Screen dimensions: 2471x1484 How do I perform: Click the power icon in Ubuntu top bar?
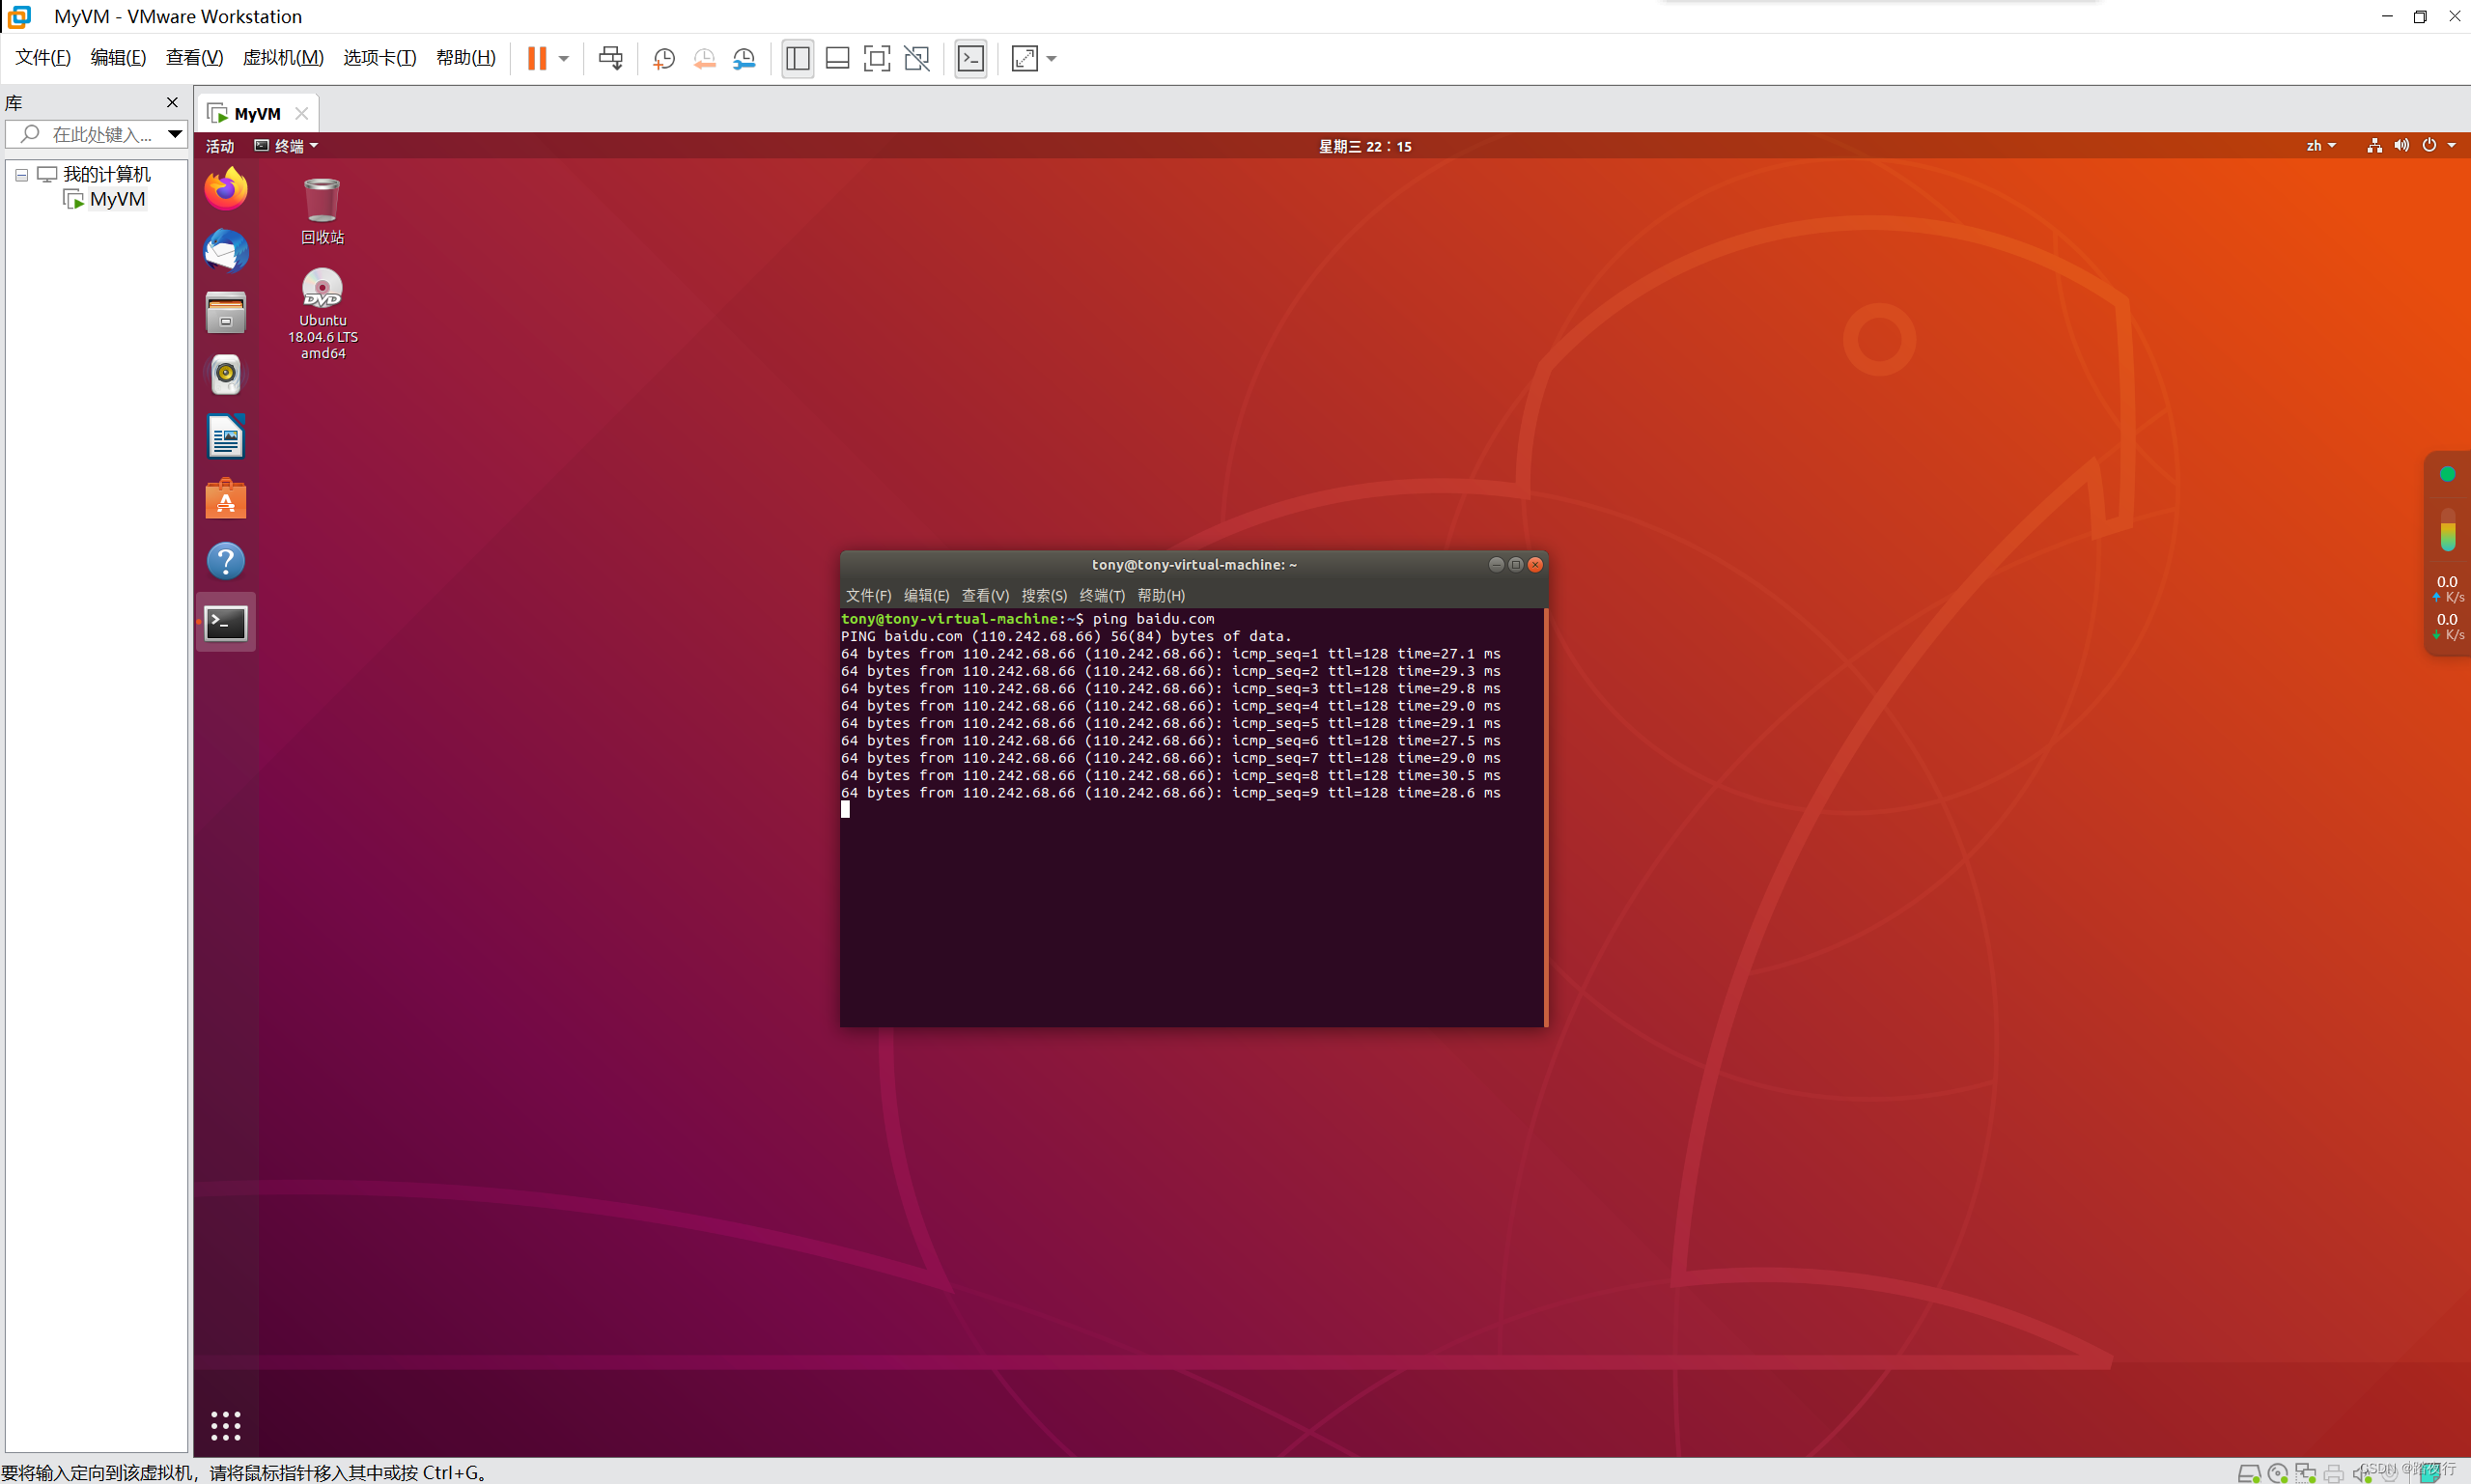click(2429, 146)
